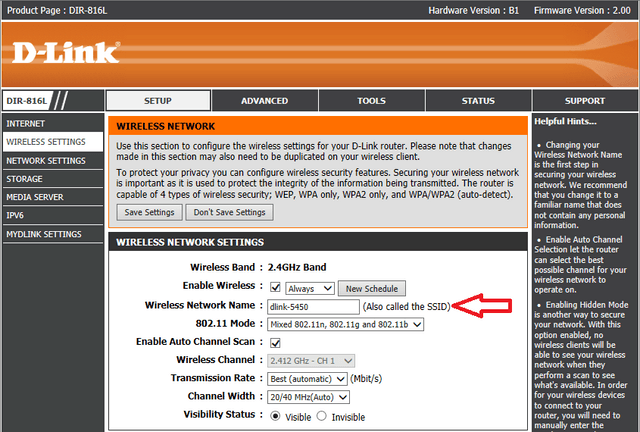This screenshot has height=432, width=640.
Task: Toggle the Enable Wireless checkbox
Action: [275, 287]
